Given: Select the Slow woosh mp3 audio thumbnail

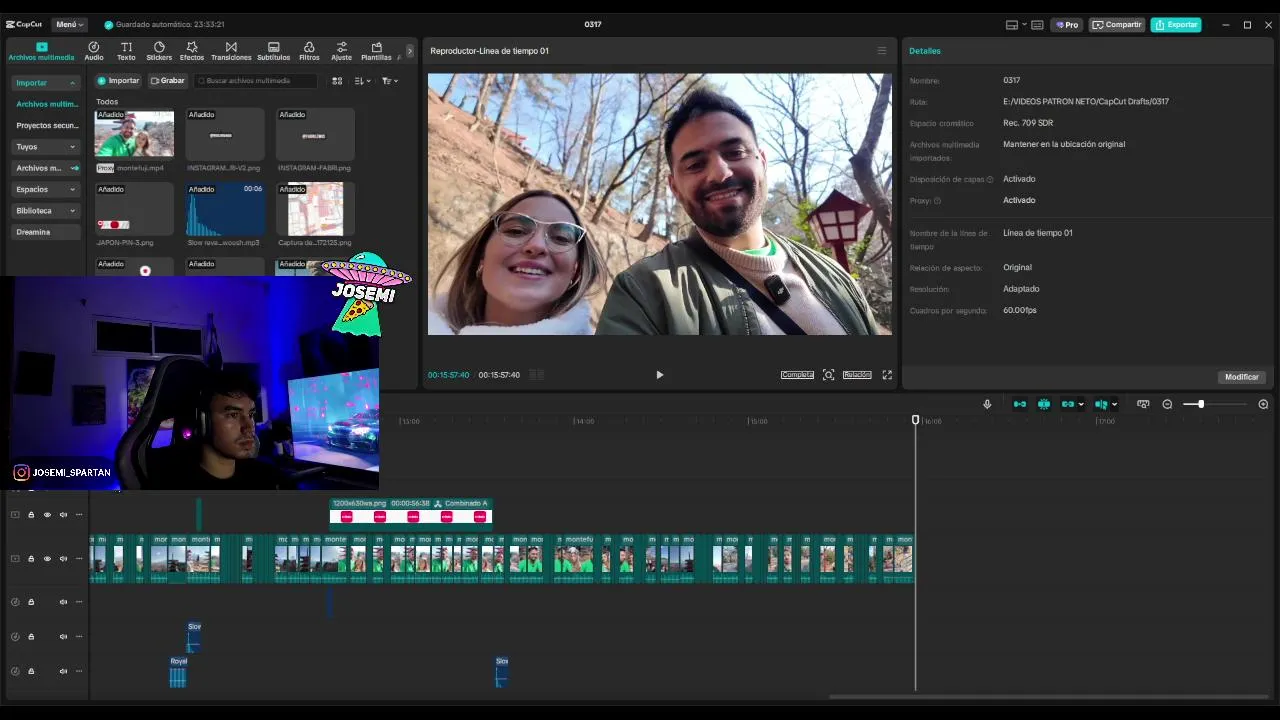Looking at the screenshot, I should click(225, 209).
